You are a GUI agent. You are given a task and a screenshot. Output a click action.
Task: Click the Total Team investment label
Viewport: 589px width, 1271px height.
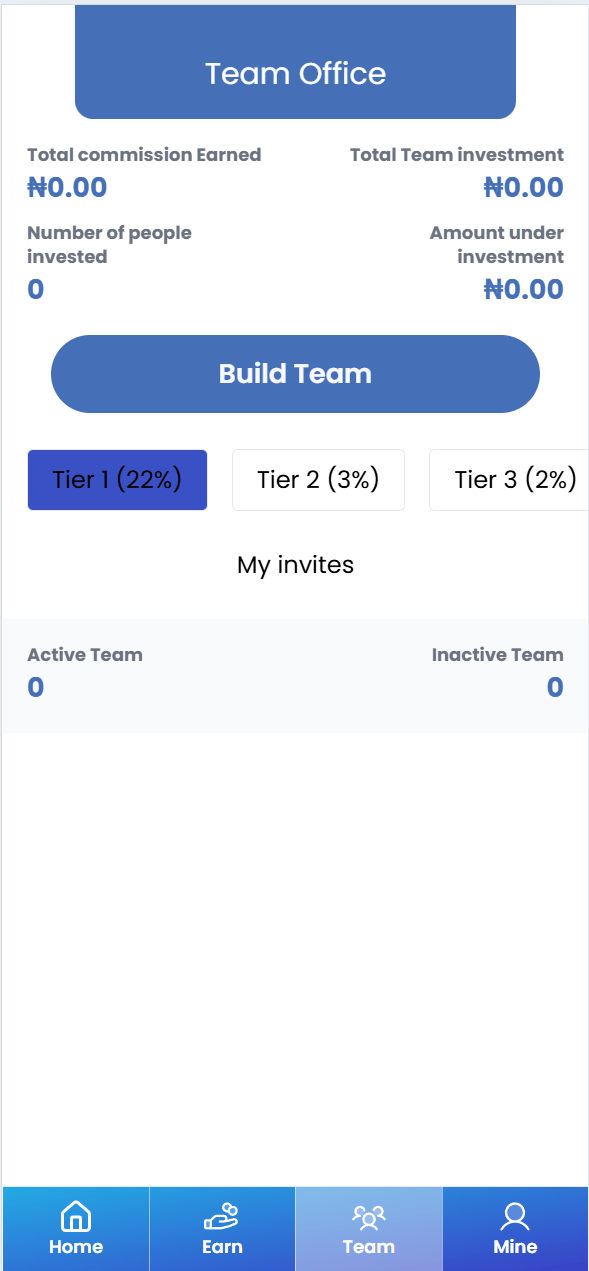coord(457,155)
